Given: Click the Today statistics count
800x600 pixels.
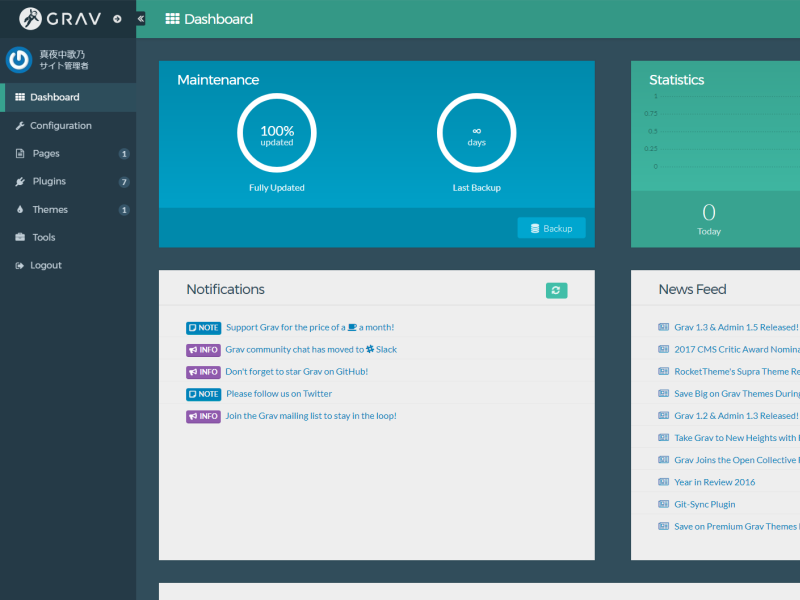Looking at the screenshot, I should [709, 212].
